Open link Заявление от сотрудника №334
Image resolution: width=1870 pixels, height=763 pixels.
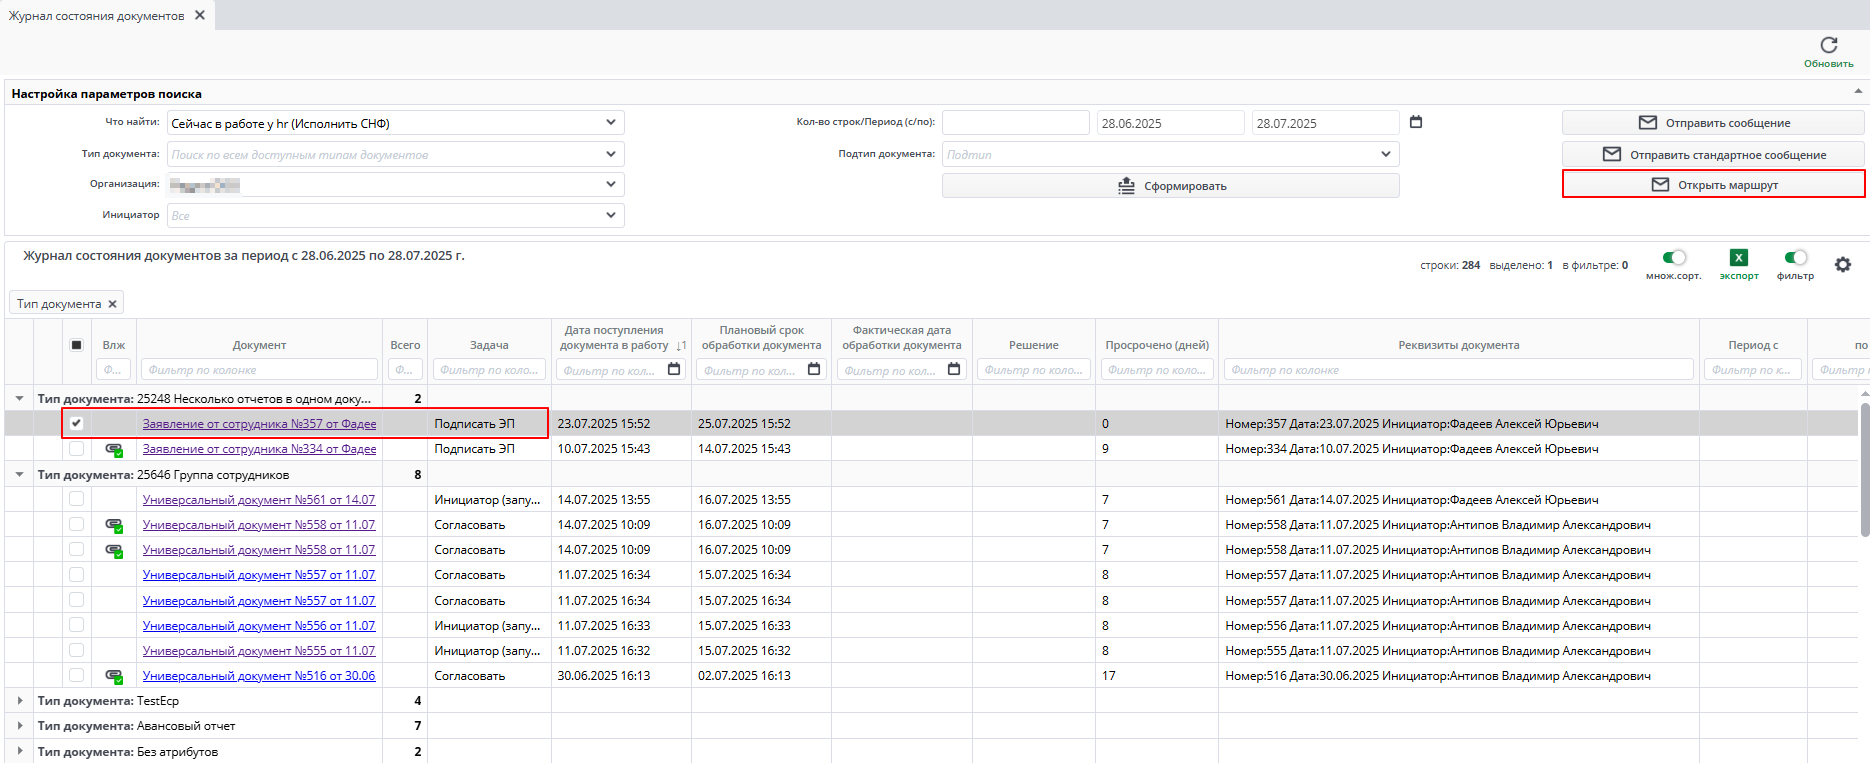[259, 449]
